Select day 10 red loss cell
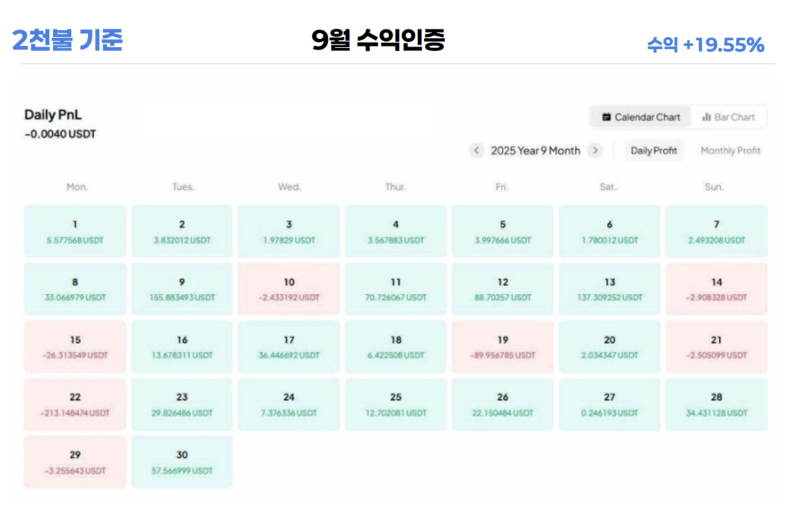 (289, 289)
